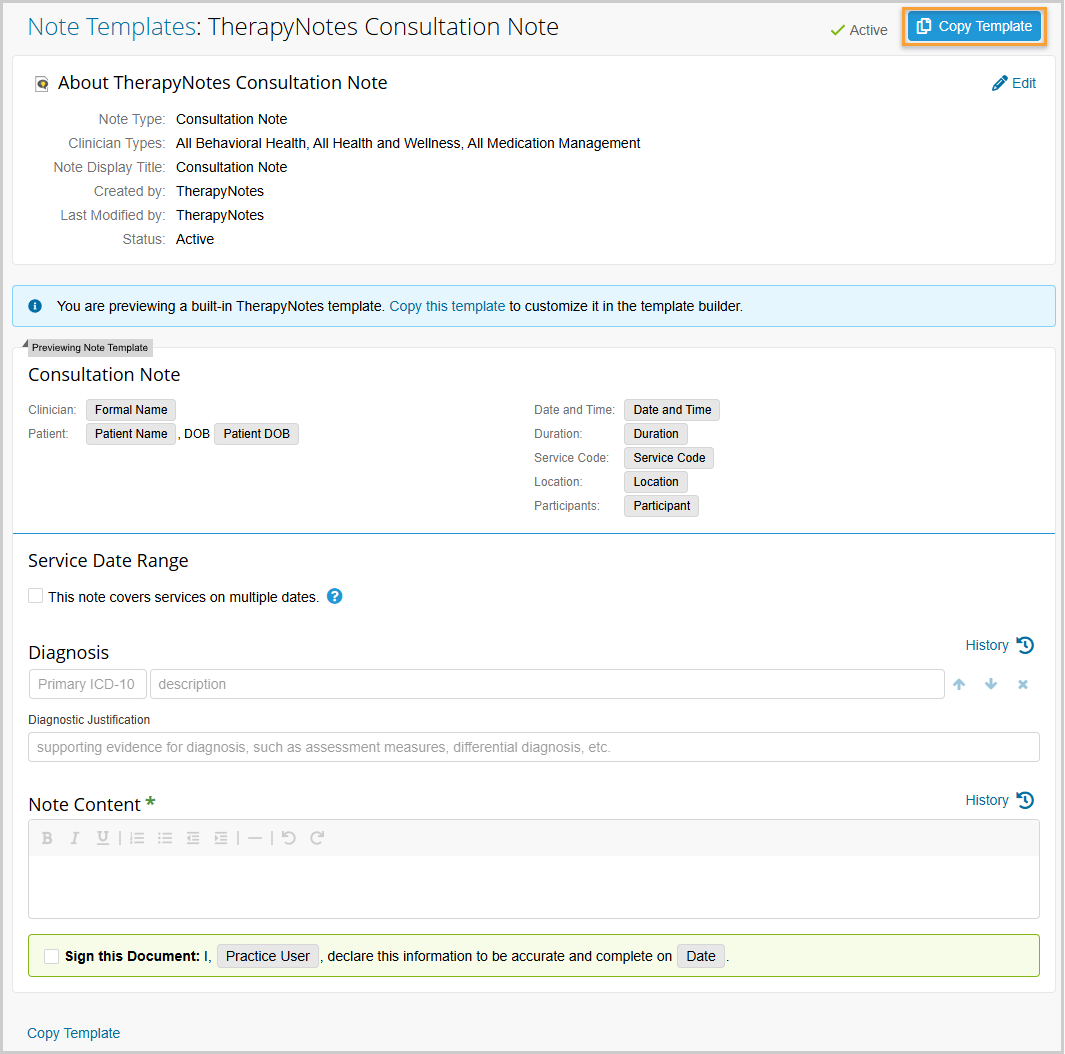Viewport: 1065px width, 1054px height.
Task: Click the Copy Template button at top
Action: pyautogui.click(x=974, y=26)
